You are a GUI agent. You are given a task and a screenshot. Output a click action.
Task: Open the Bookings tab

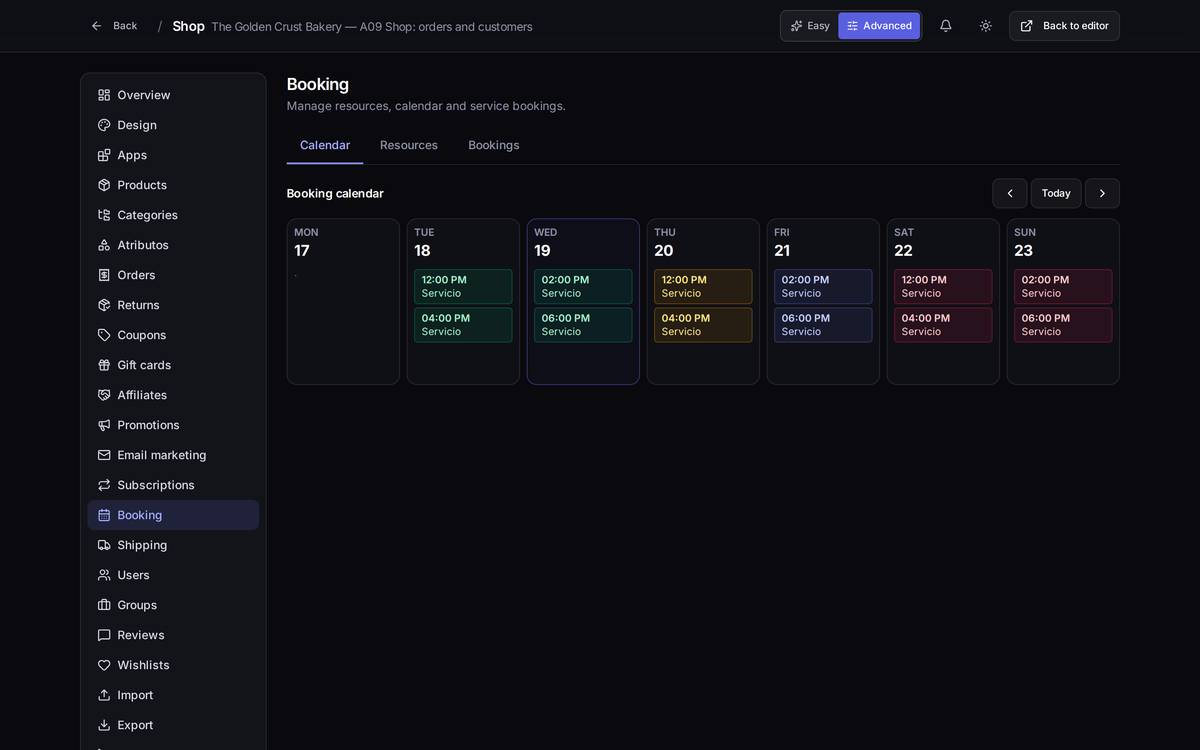pyautogui.click(x=494, y=145)
